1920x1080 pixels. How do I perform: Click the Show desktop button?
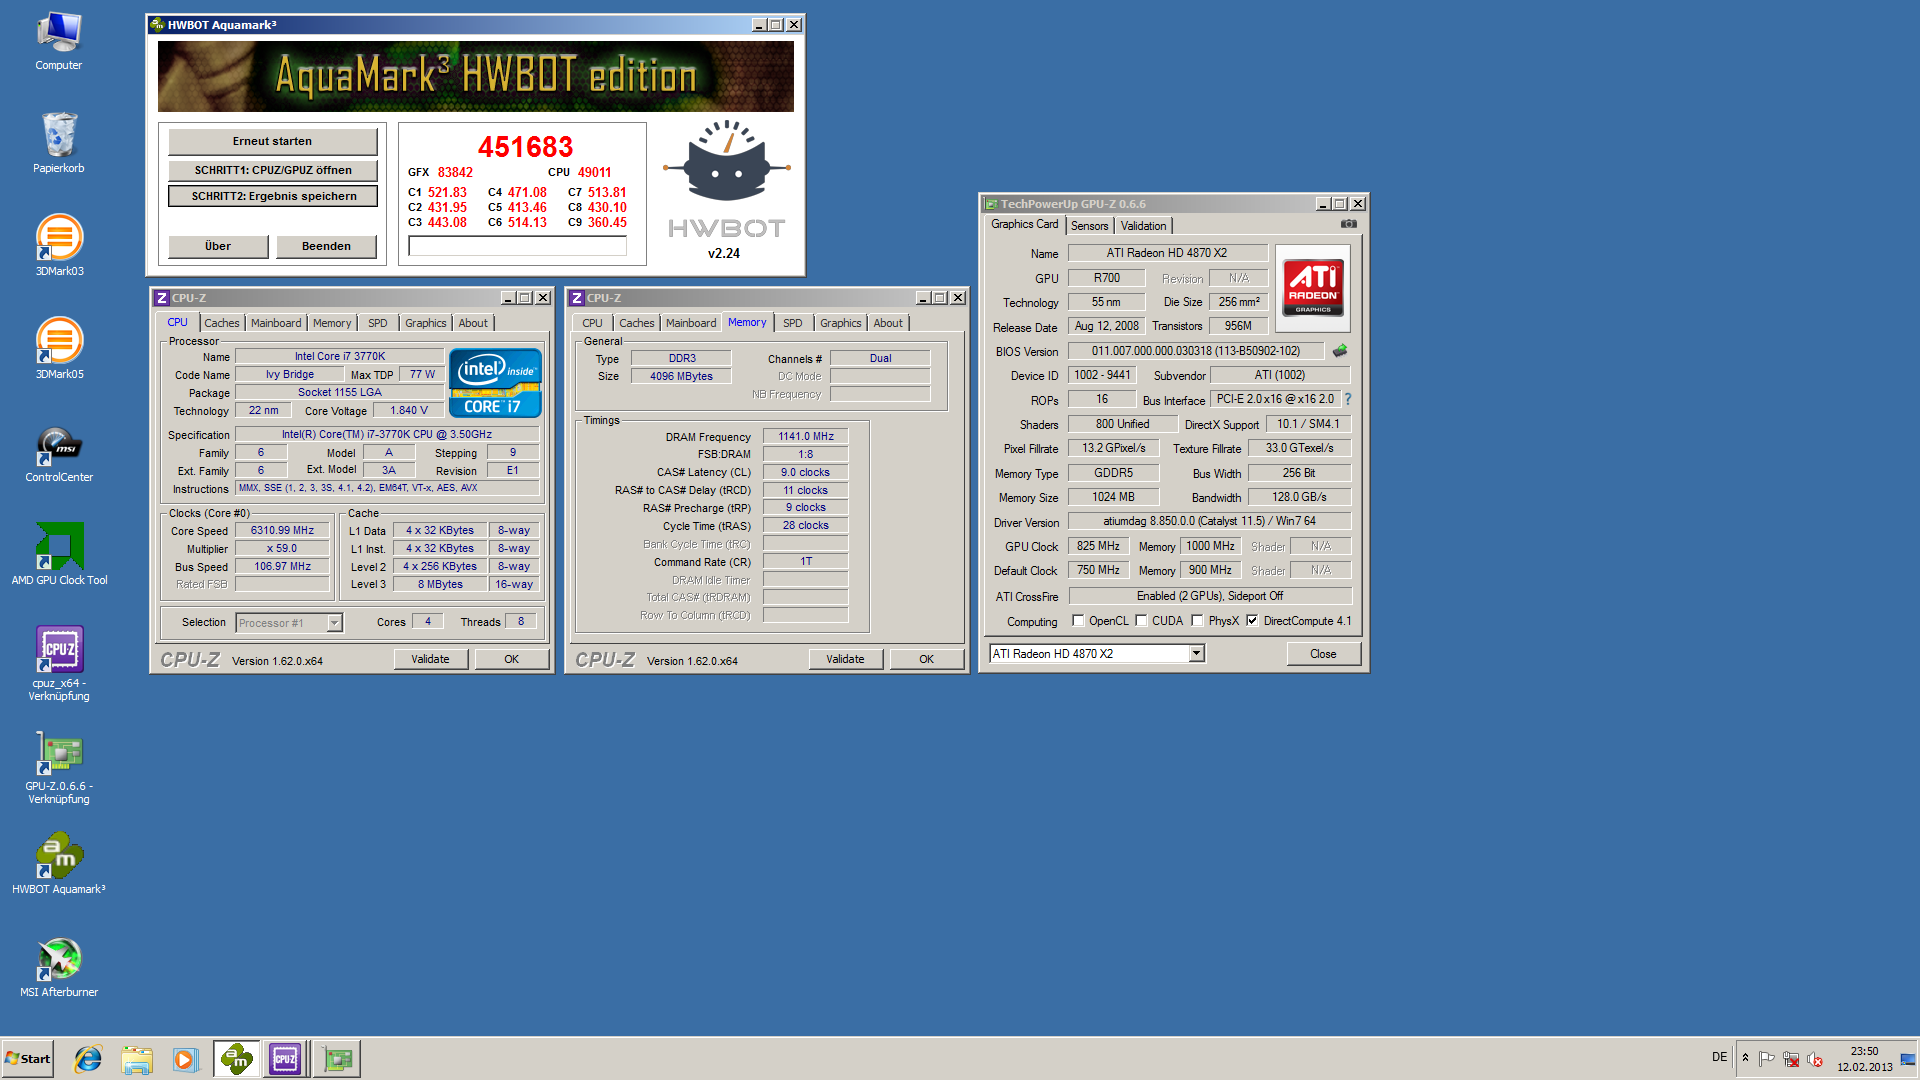(x=1909, y=1059)
